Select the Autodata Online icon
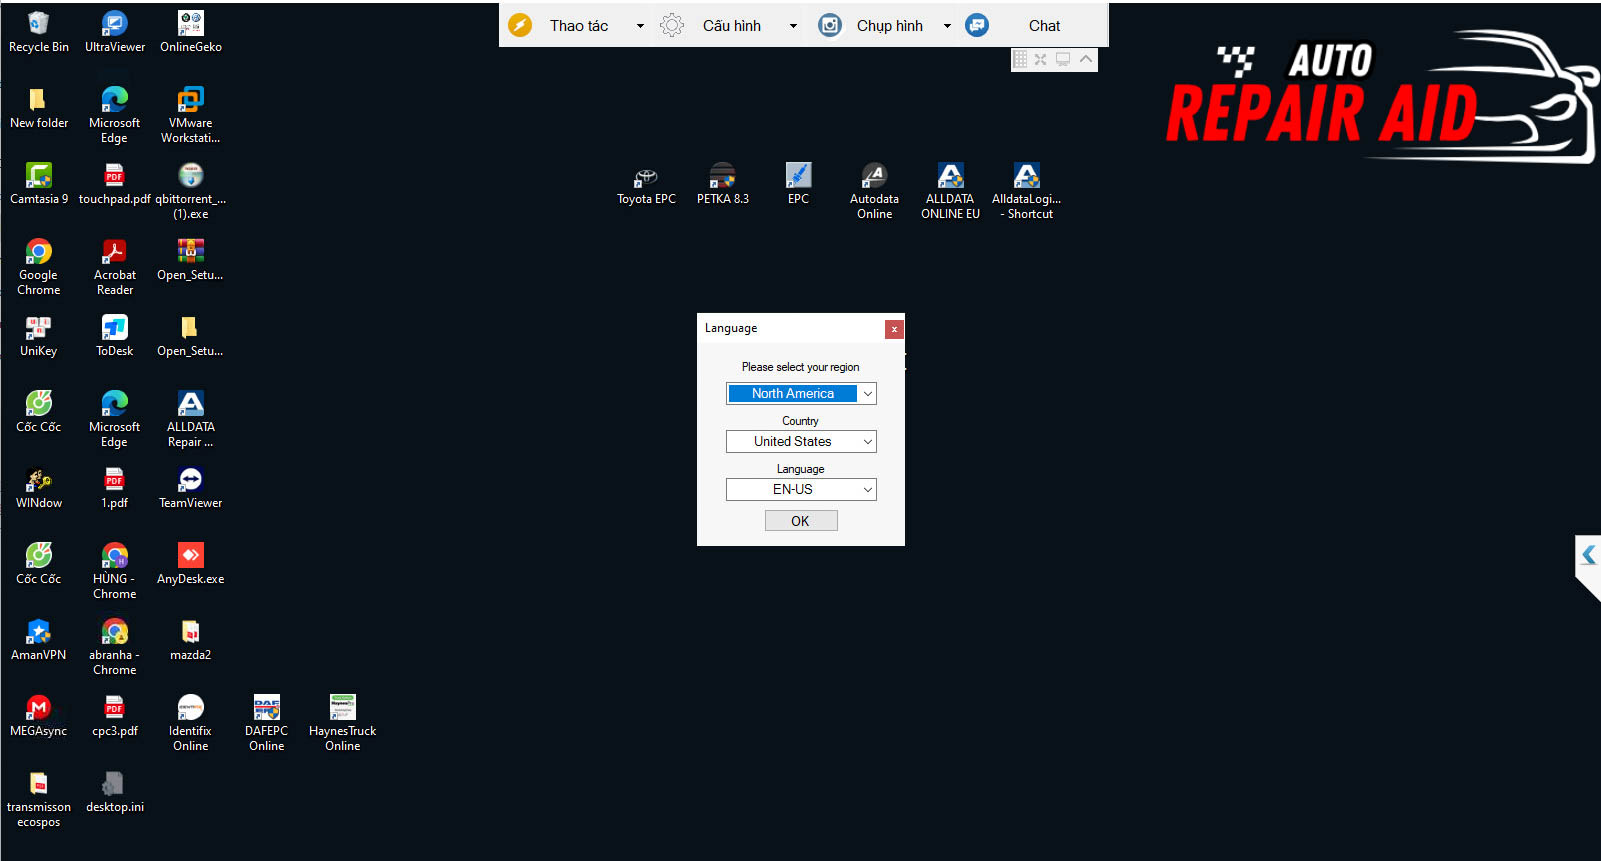 [875, 191]
